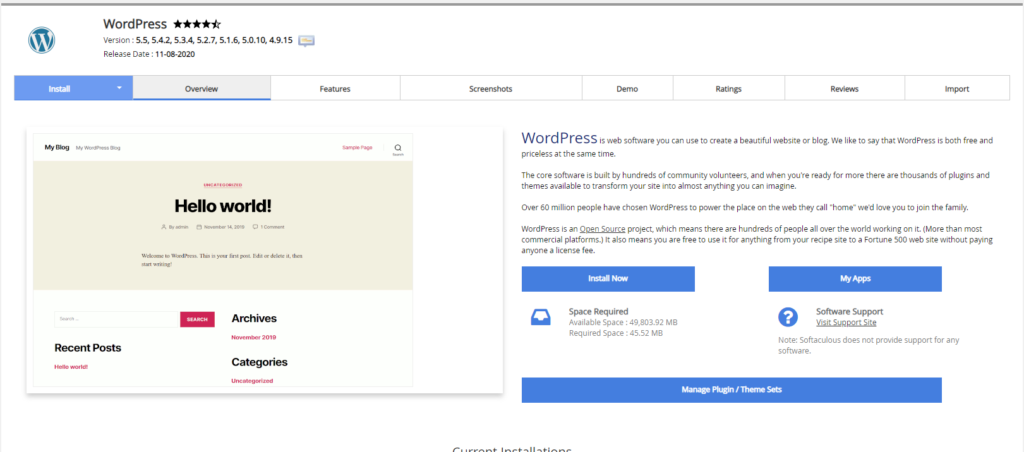1024x452 pixels.
Task: Open the Install tab
Action: coord(59,89)
